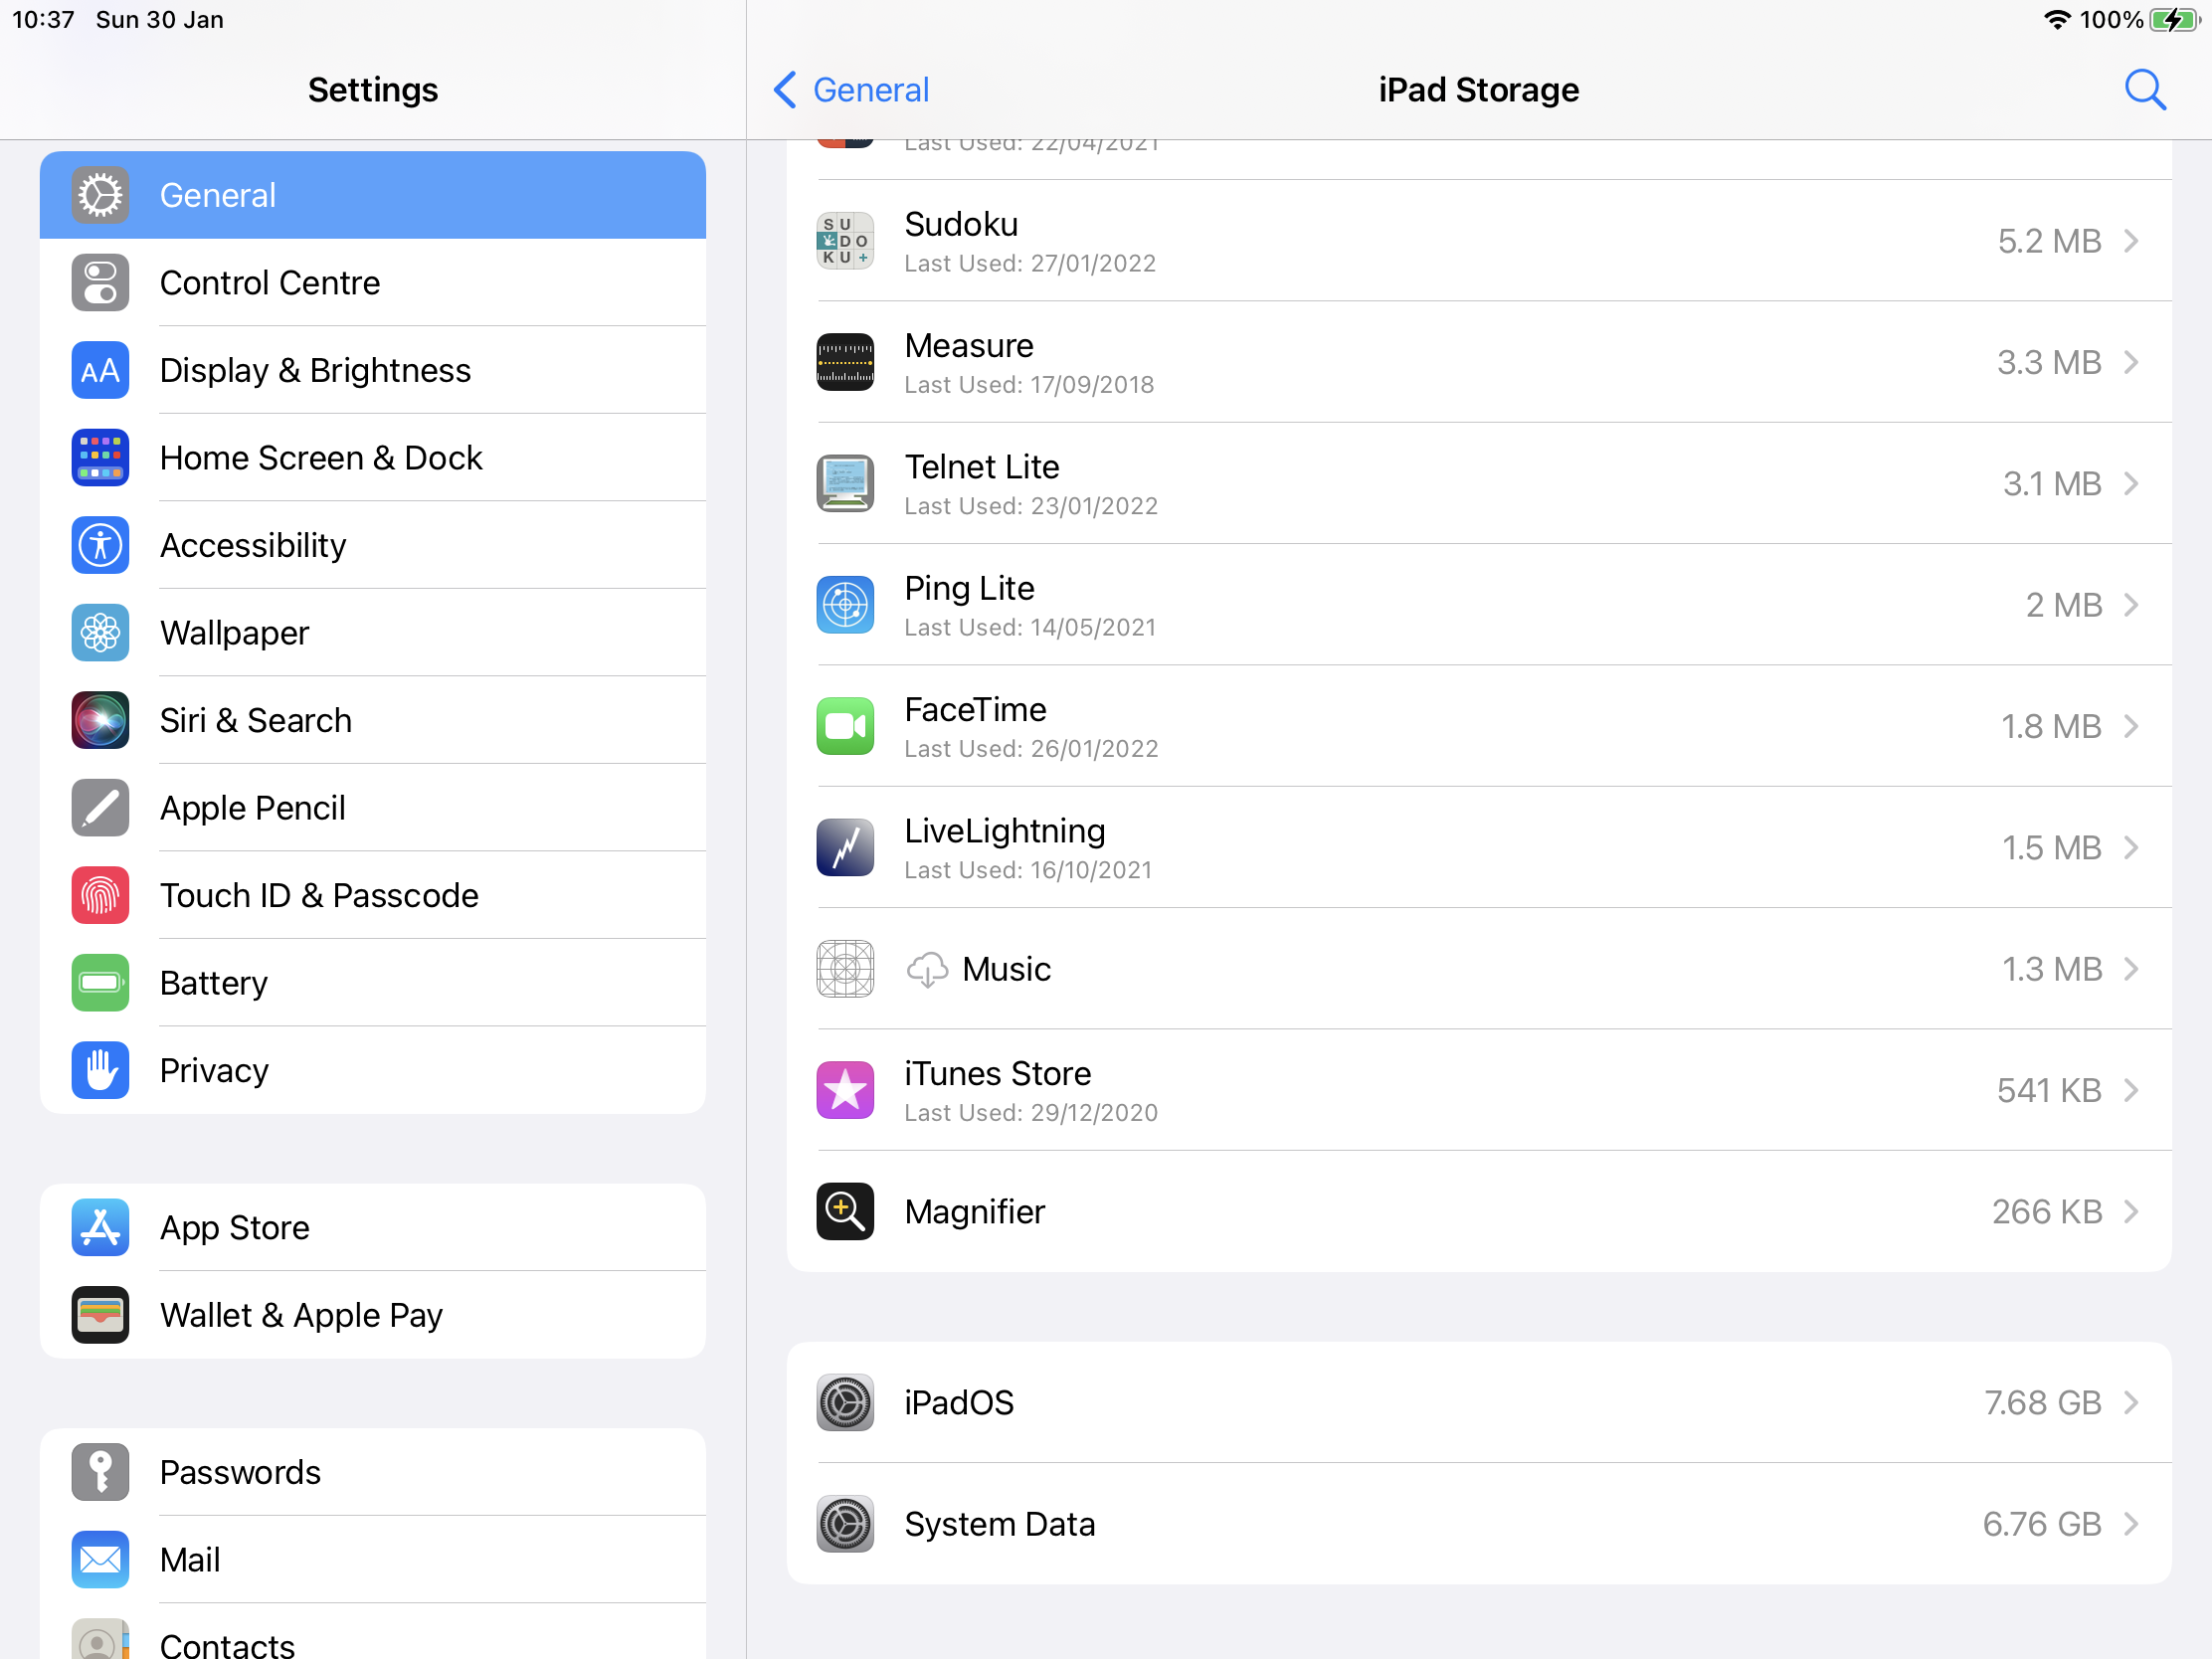Tap FaceTime's Last Used 26/01/2022 text
Image resolution: width=2212 pixels, height=1659 pixels.
[x=1031, y=749]
